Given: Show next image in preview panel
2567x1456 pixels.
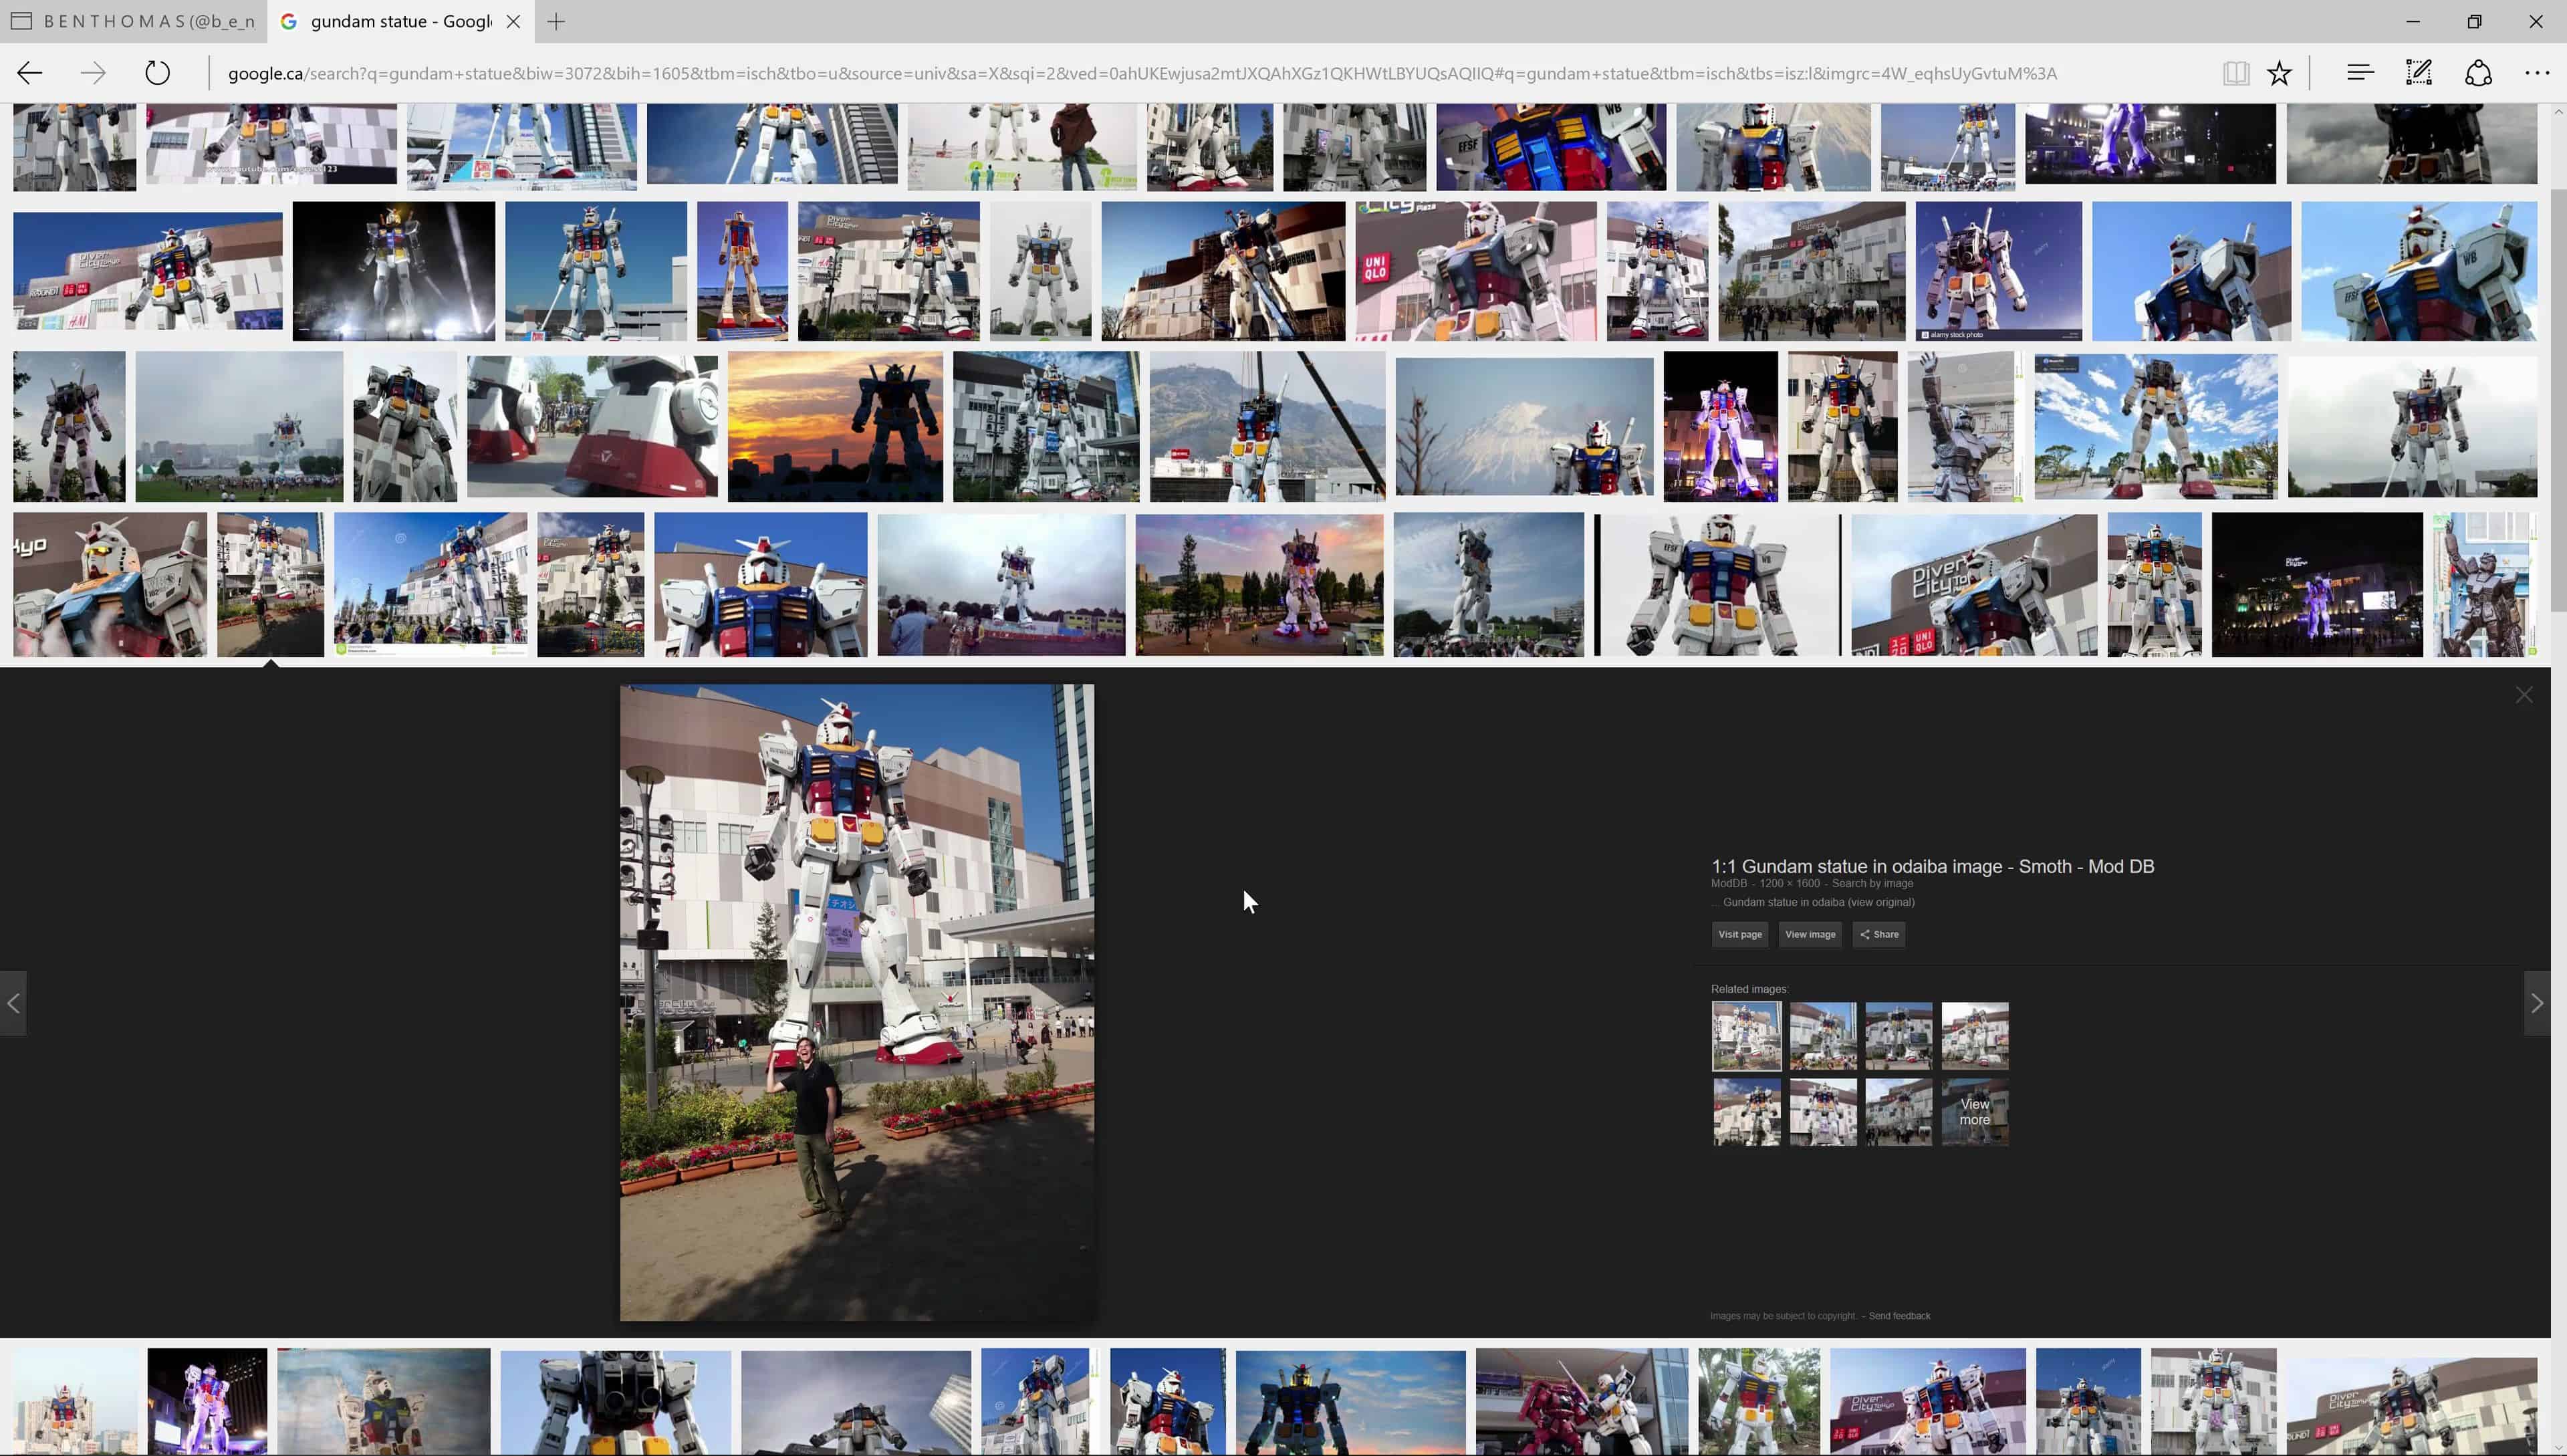Looking at the screenshot, I should [x=2537, y=1003].
